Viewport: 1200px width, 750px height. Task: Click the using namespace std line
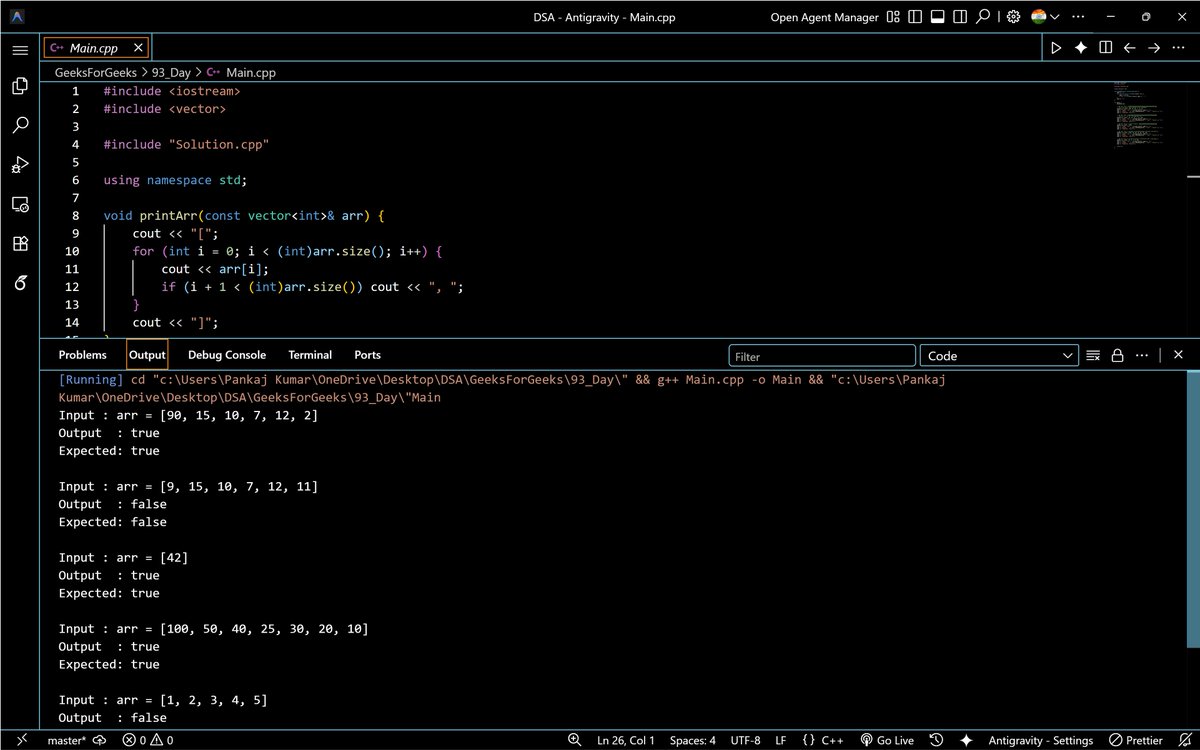pos(175,180)
